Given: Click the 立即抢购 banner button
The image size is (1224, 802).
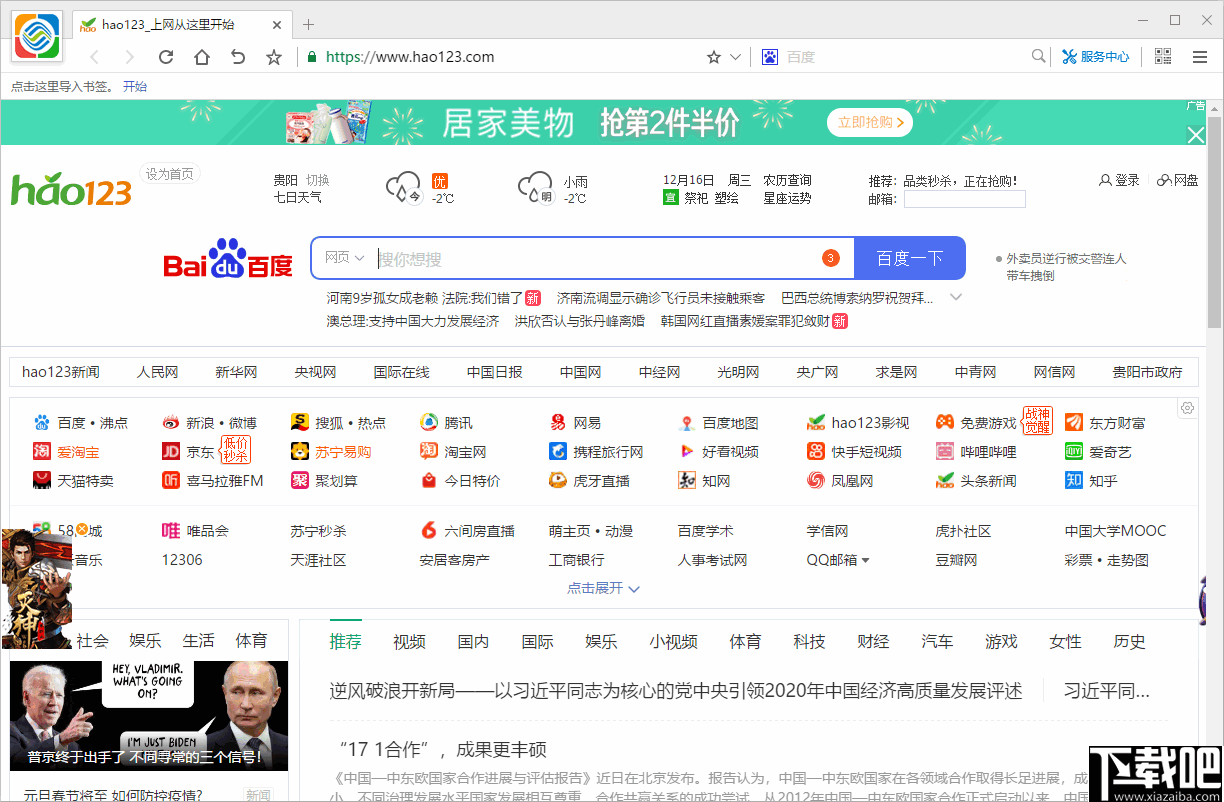Looking at the screenshot, I should coord(869,122).
